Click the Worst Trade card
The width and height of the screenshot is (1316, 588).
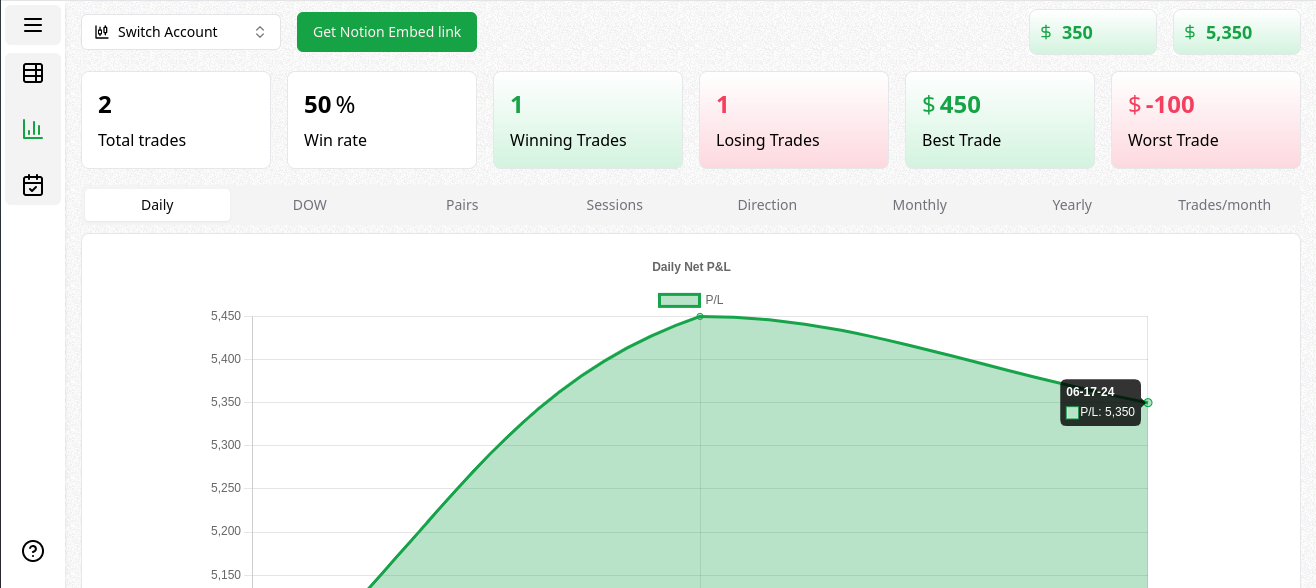click(x=1206, y=120)
